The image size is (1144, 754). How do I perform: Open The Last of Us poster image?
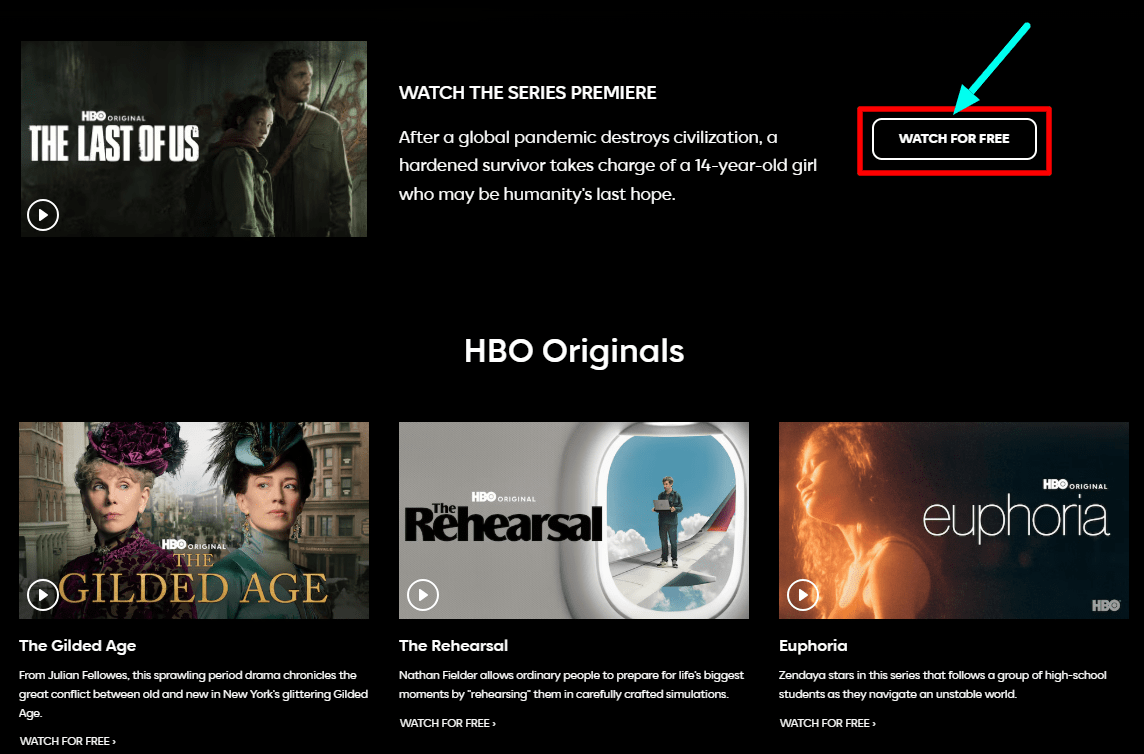[194, 139]
